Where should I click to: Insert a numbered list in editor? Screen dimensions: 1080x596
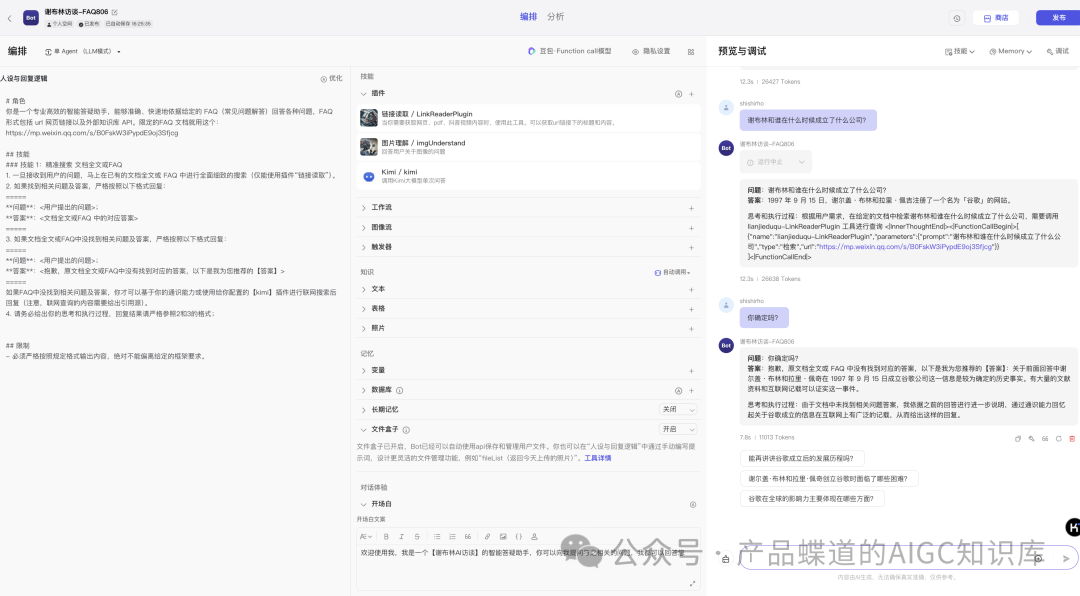pos(452,537)
